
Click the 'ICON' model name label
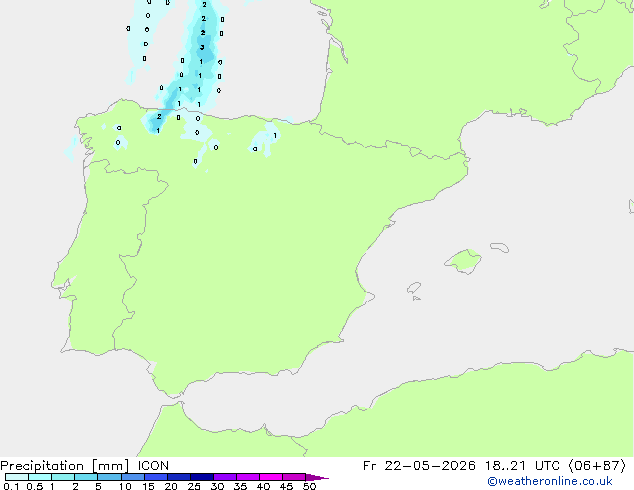[153, 466]
